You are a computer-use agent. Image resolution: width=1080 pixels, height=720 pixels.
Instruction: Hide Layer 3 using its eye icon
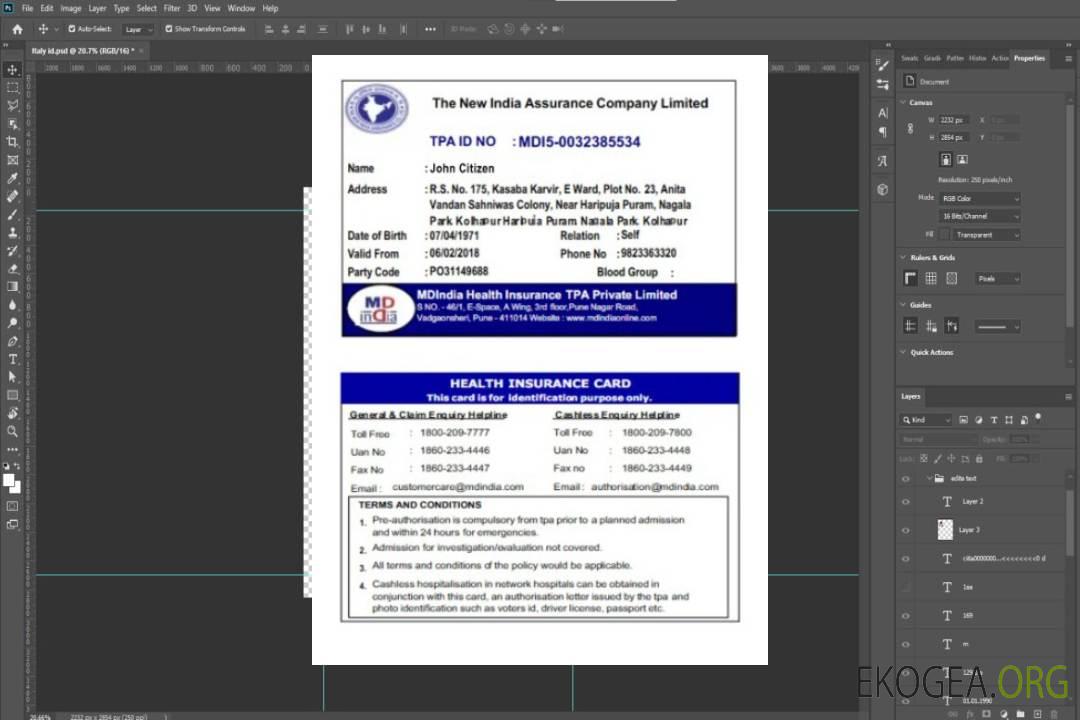point(906,531)
